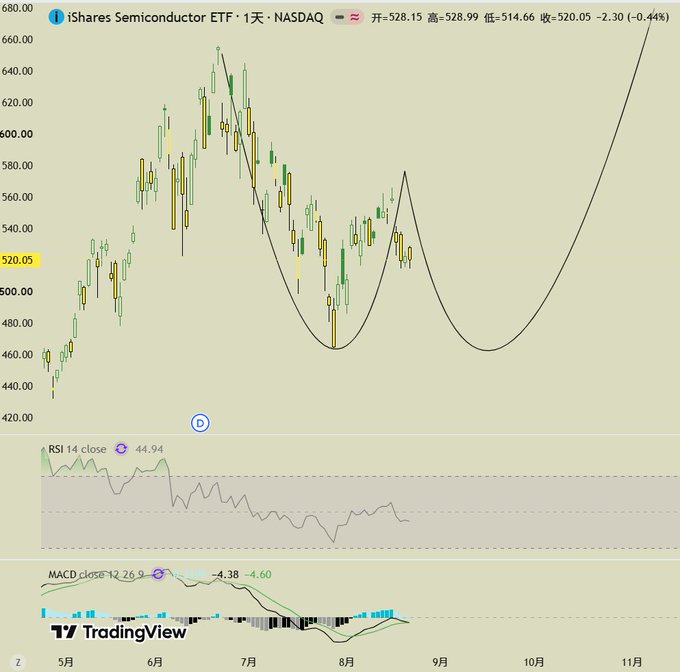The image size is (680, 672).
Task: Click the 440.00 price axis label
Action: (17, 386)
